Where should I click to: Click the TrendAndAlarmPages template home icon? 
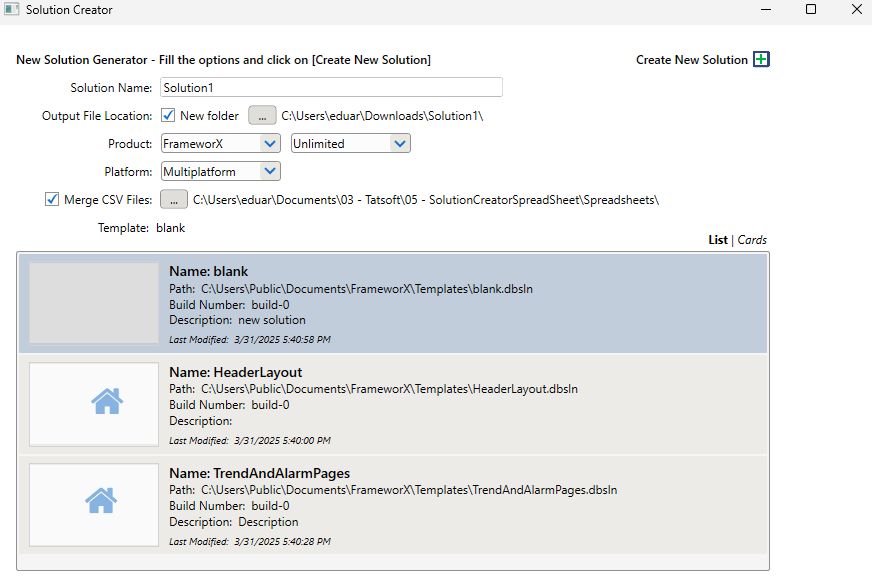[x=101, y=501]
